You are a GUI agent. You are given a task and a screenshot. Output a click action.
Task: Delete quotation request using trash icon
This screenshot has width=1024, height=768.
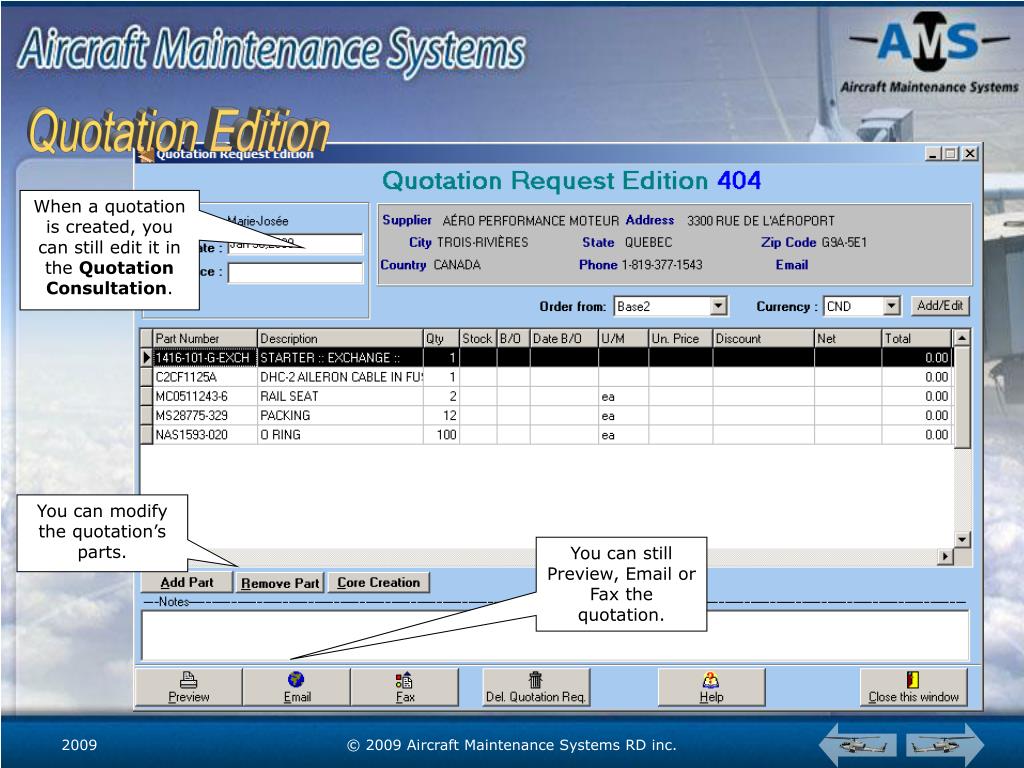[x=536, y=687]
